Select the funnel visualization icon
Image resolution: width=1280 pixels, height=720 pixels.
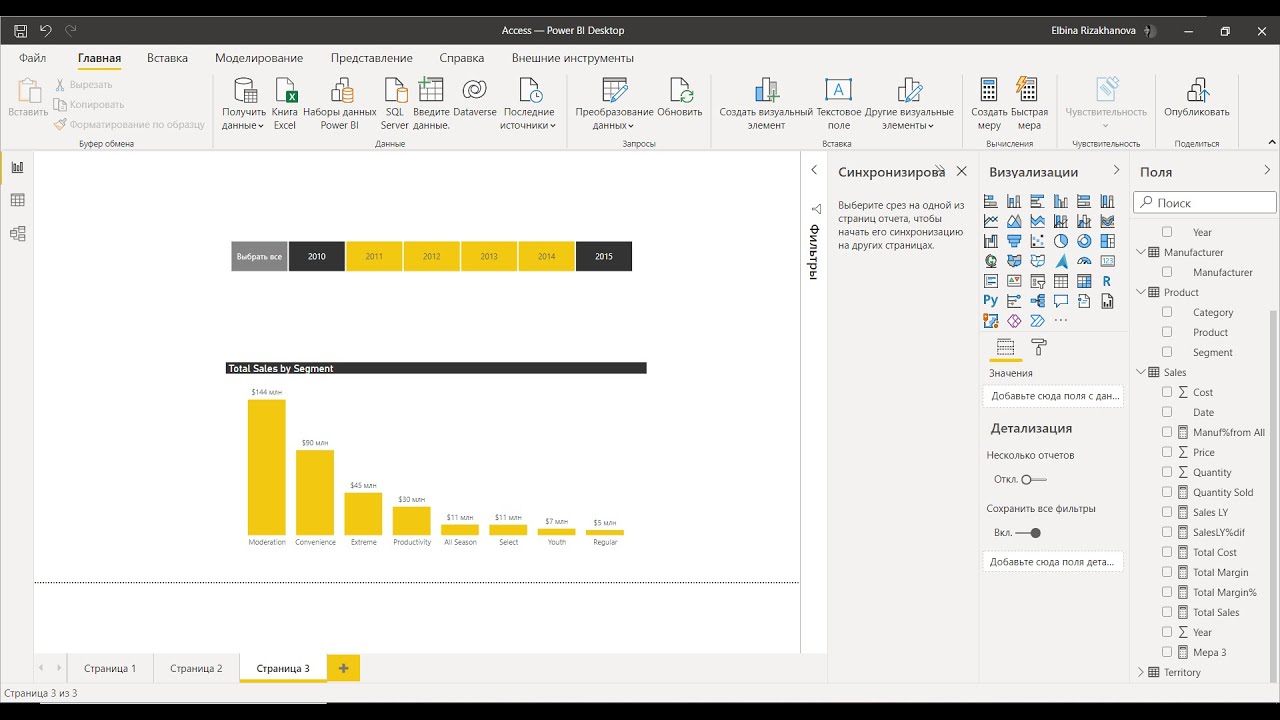pyautogui.click(x=1014, y=241)
